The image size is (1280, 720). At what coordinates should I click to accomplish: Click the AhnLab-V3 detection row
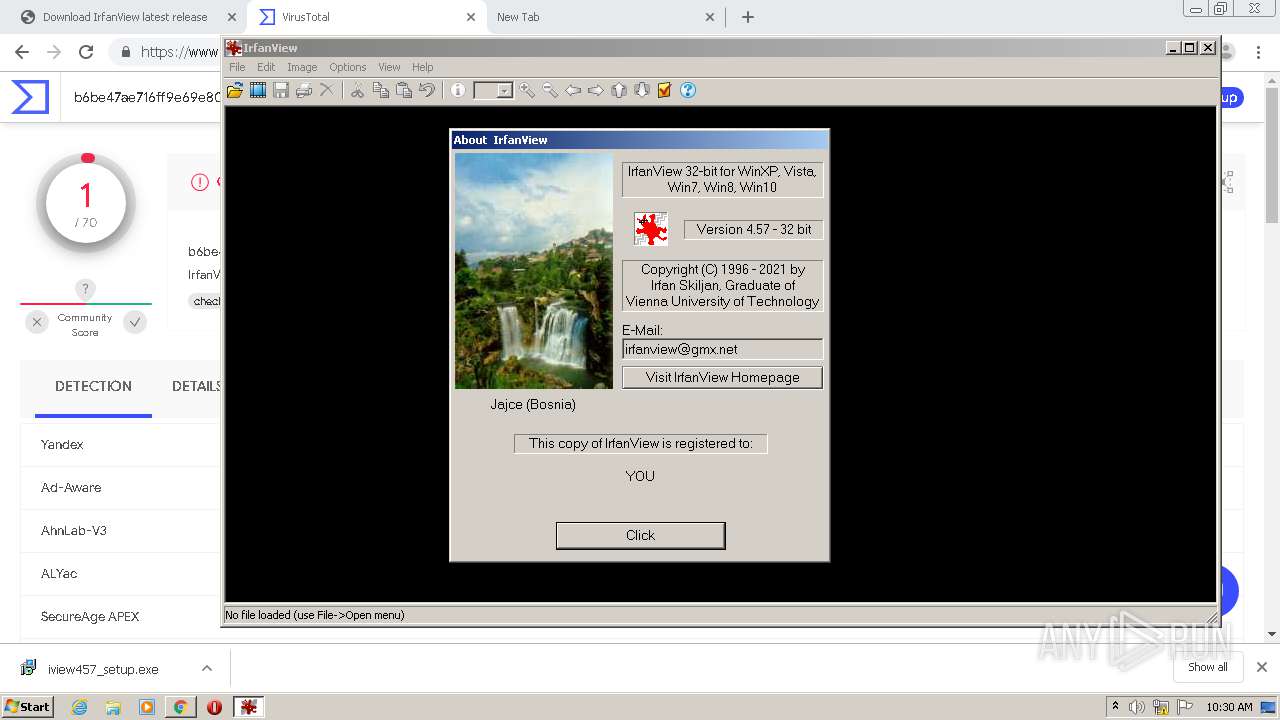point(120,530)
